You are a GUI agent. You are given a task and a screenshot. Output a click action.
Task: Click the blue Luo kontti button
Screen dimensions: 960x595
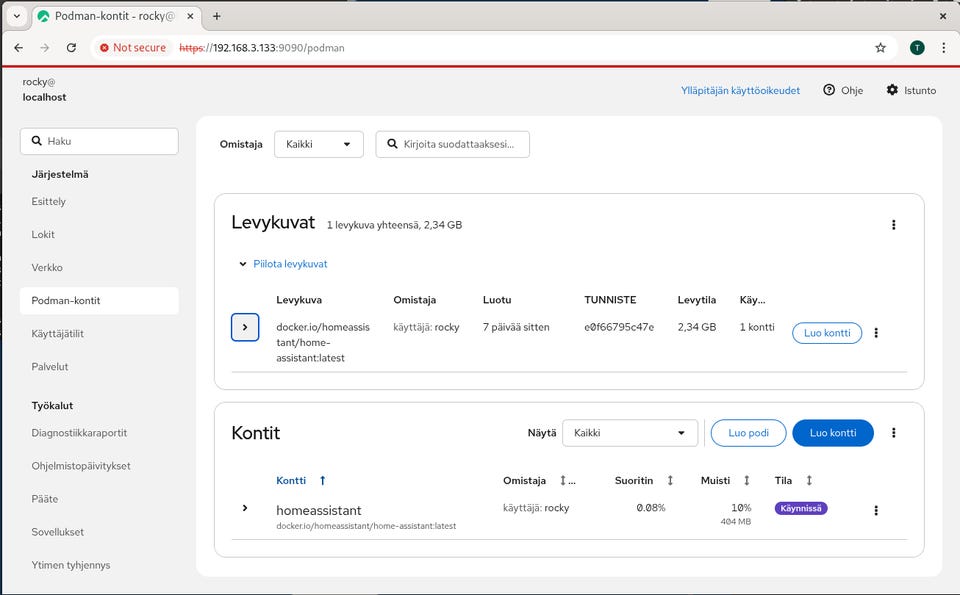pyautogui.click(x=832, y=433)
